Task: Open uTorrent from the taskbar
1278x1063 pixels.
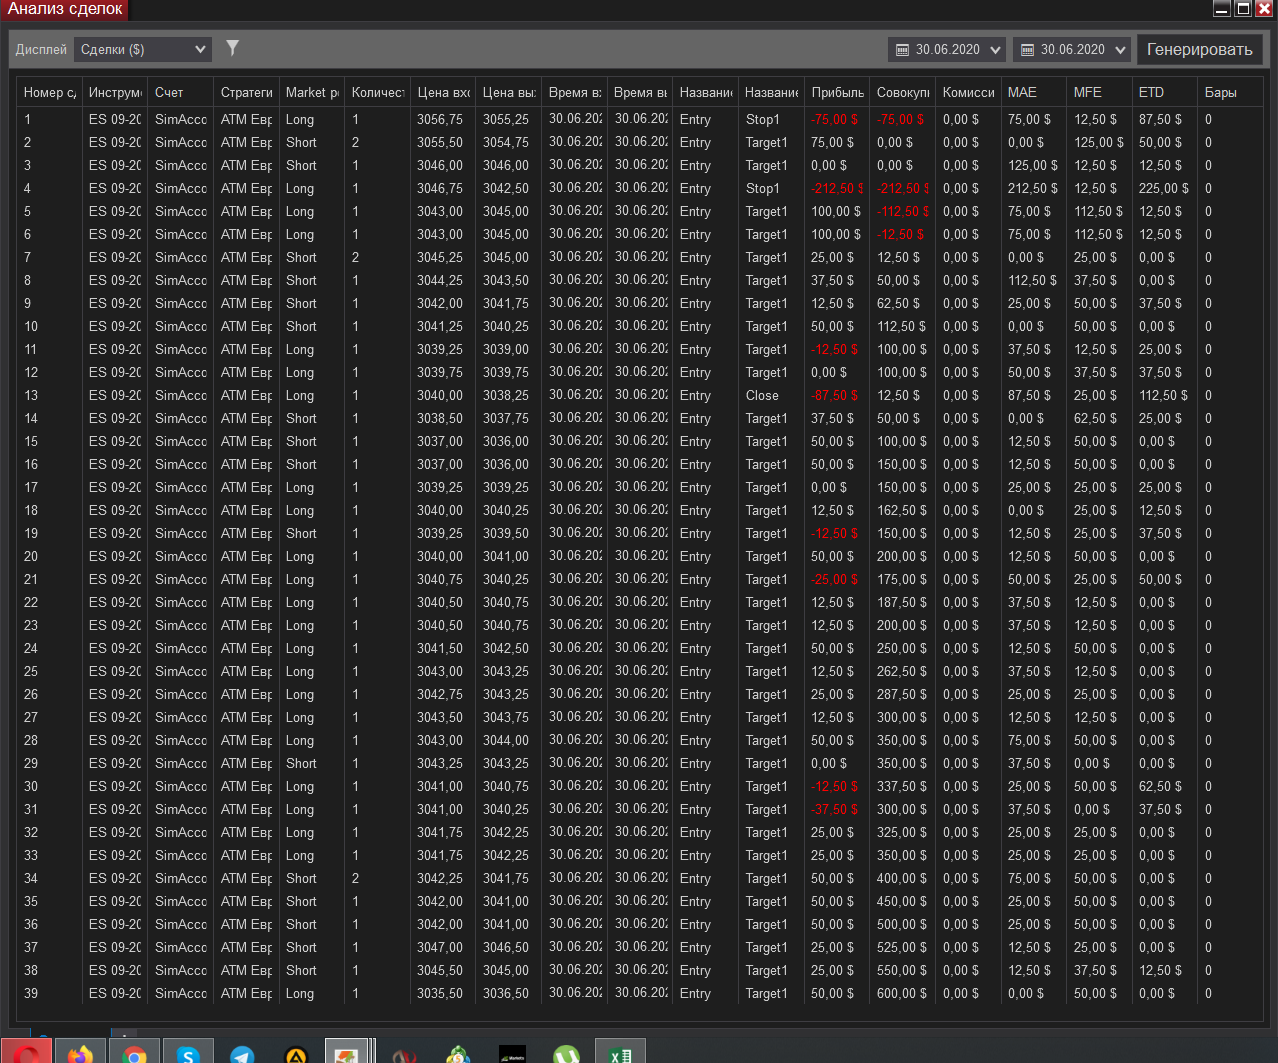Action: [566, 1053]
